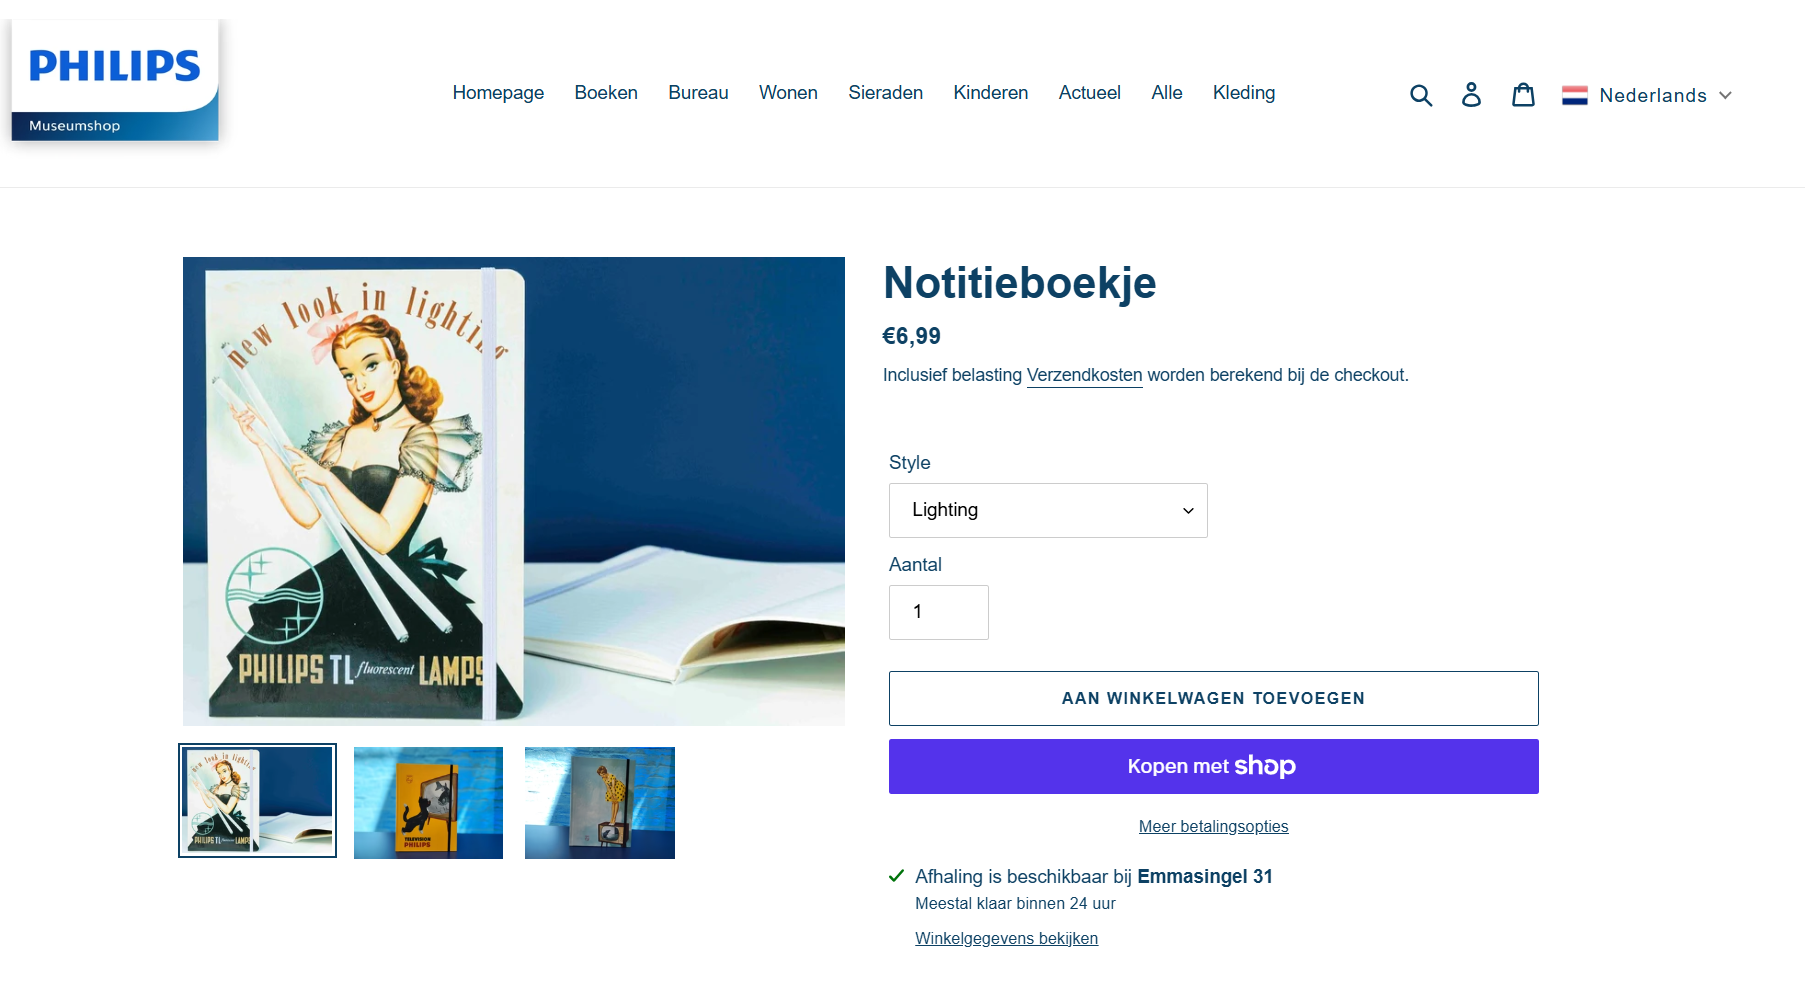
Task: Follow the Verzendkosten link
Action: coord(1084,375)
